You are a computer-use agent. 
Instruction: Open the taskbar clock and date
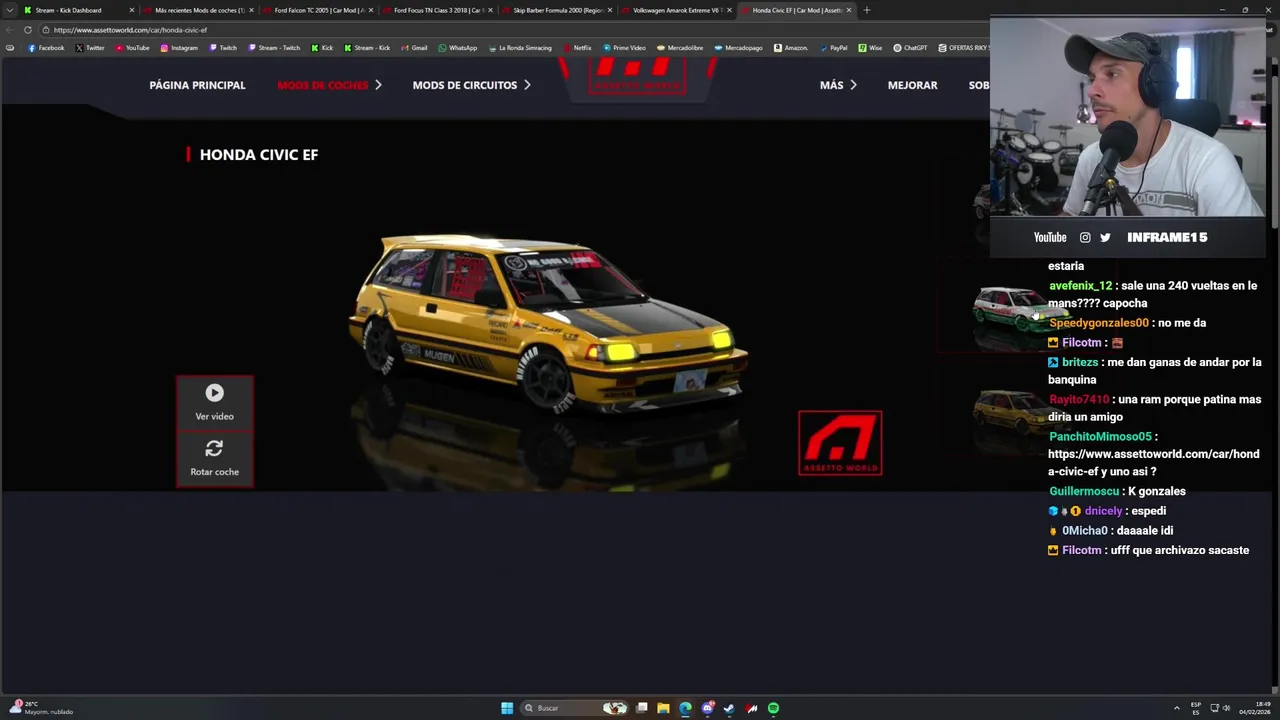[x=1255, y=708]
